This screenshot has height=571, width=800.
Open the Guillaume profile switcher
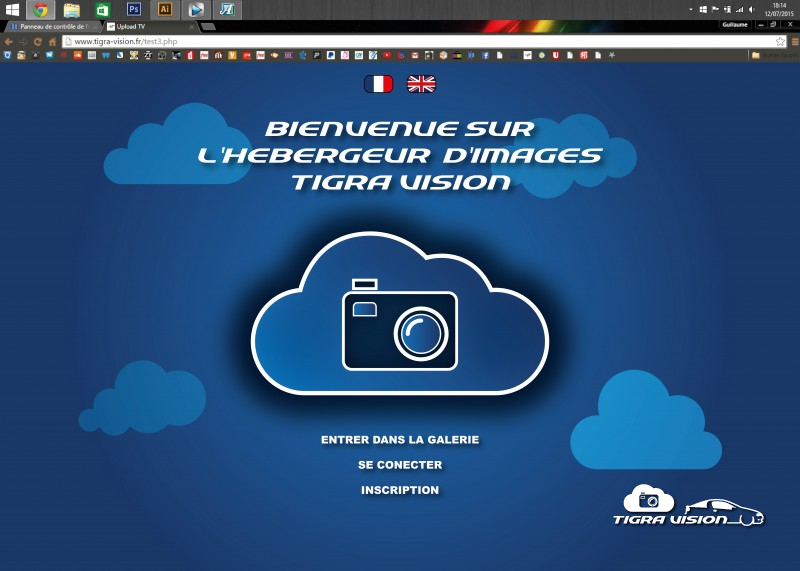[734, 24]
